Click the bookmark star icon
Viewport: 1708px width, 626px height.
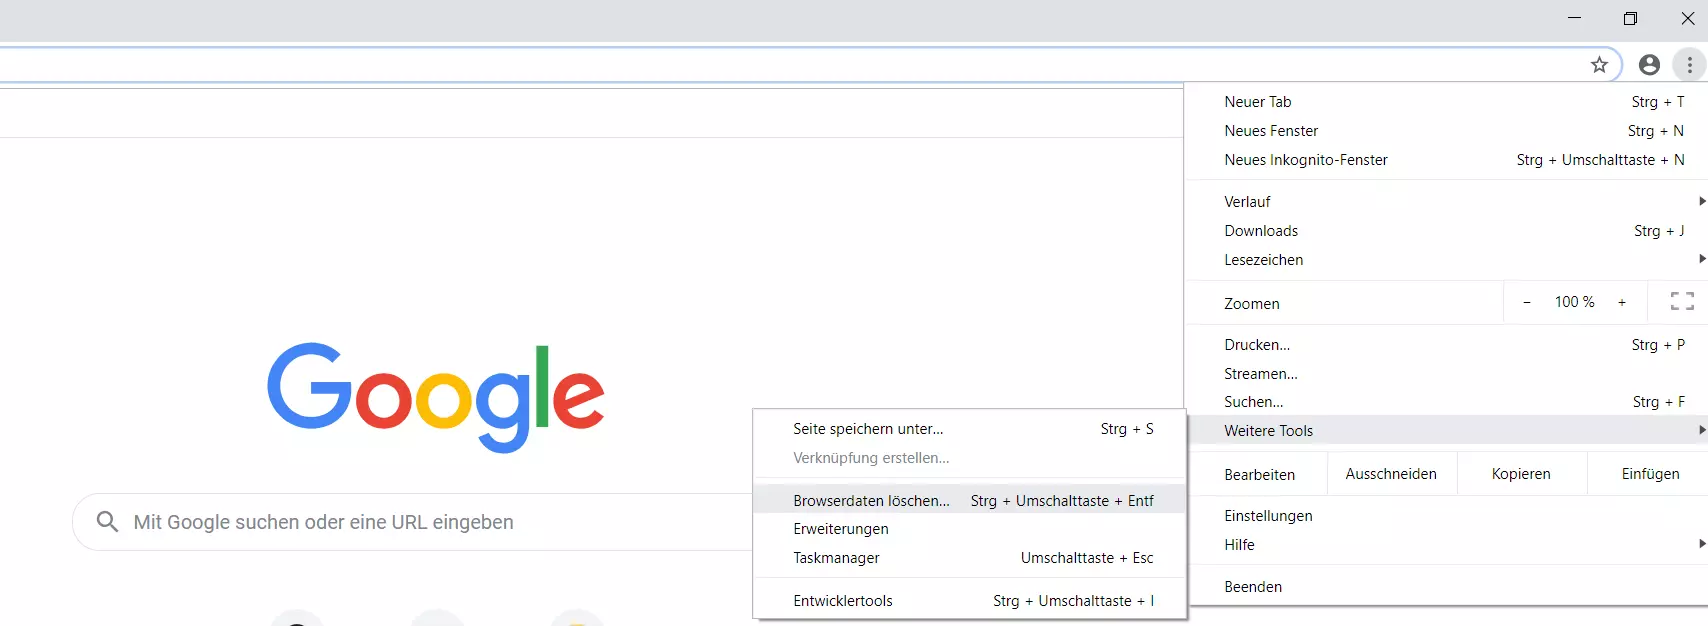[x=1599, y=65]
